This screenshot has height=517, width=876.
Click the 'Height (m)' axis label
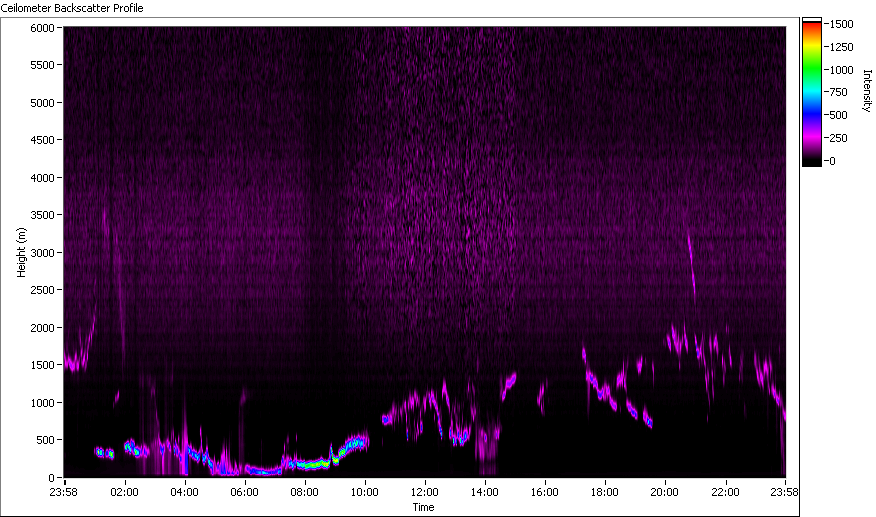point(21,252)
